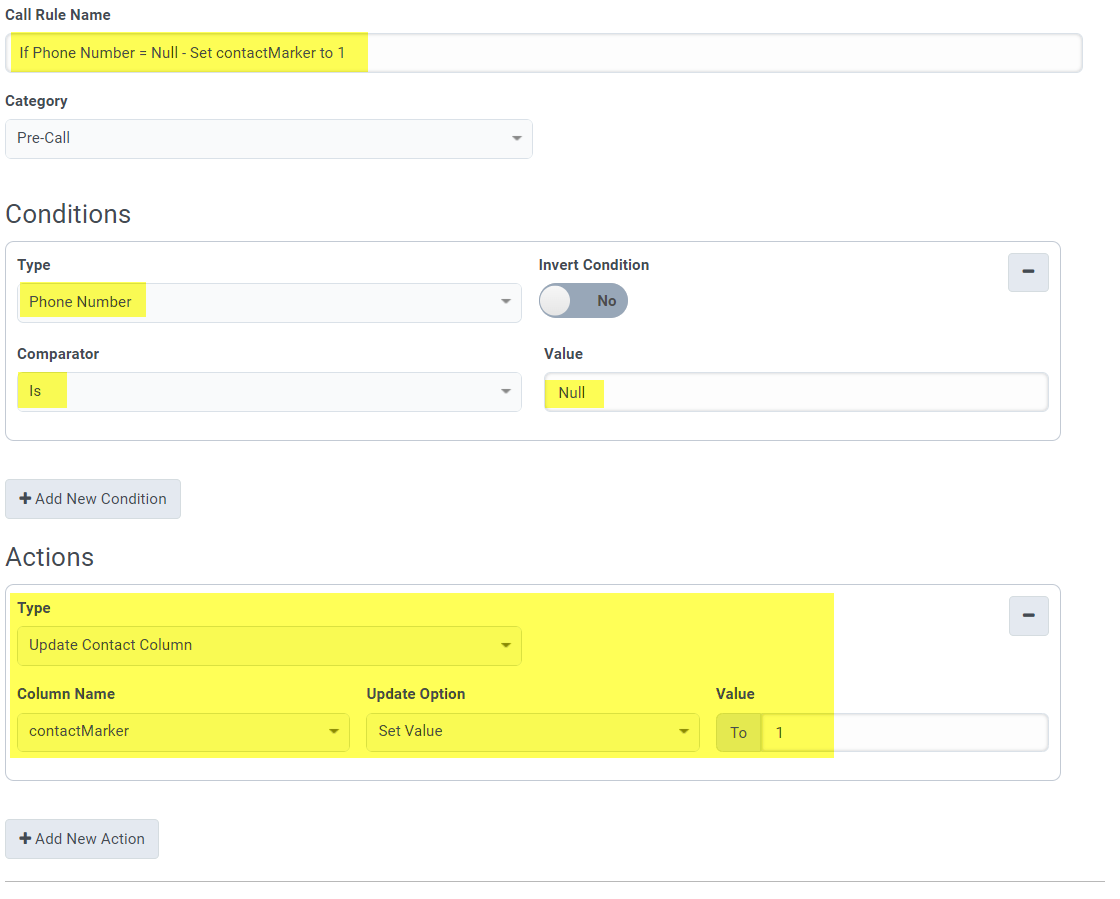
Task: Click the Update Option label text
Action: tap(416, 694)
